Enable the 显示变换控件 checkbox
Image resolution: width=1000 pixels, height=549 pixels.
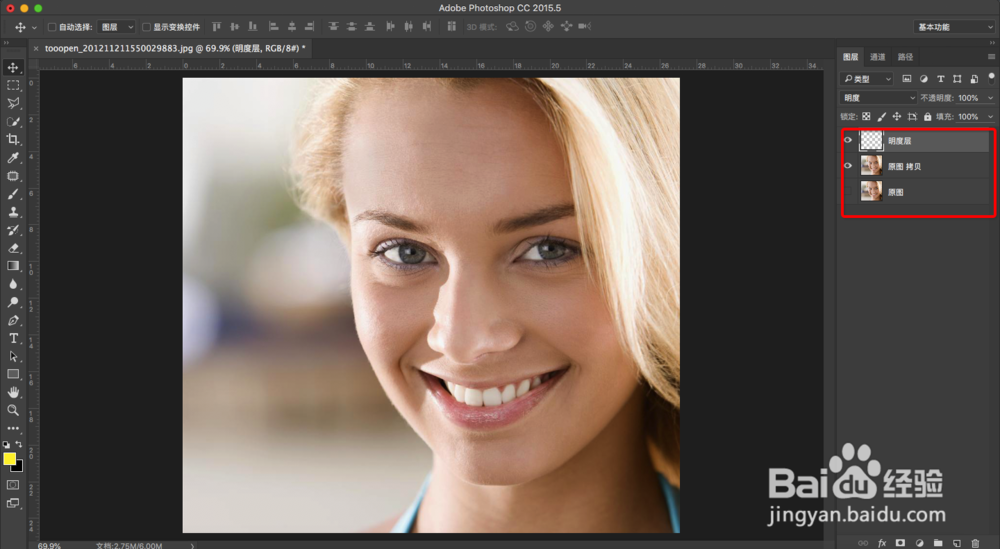pos(147,27)
